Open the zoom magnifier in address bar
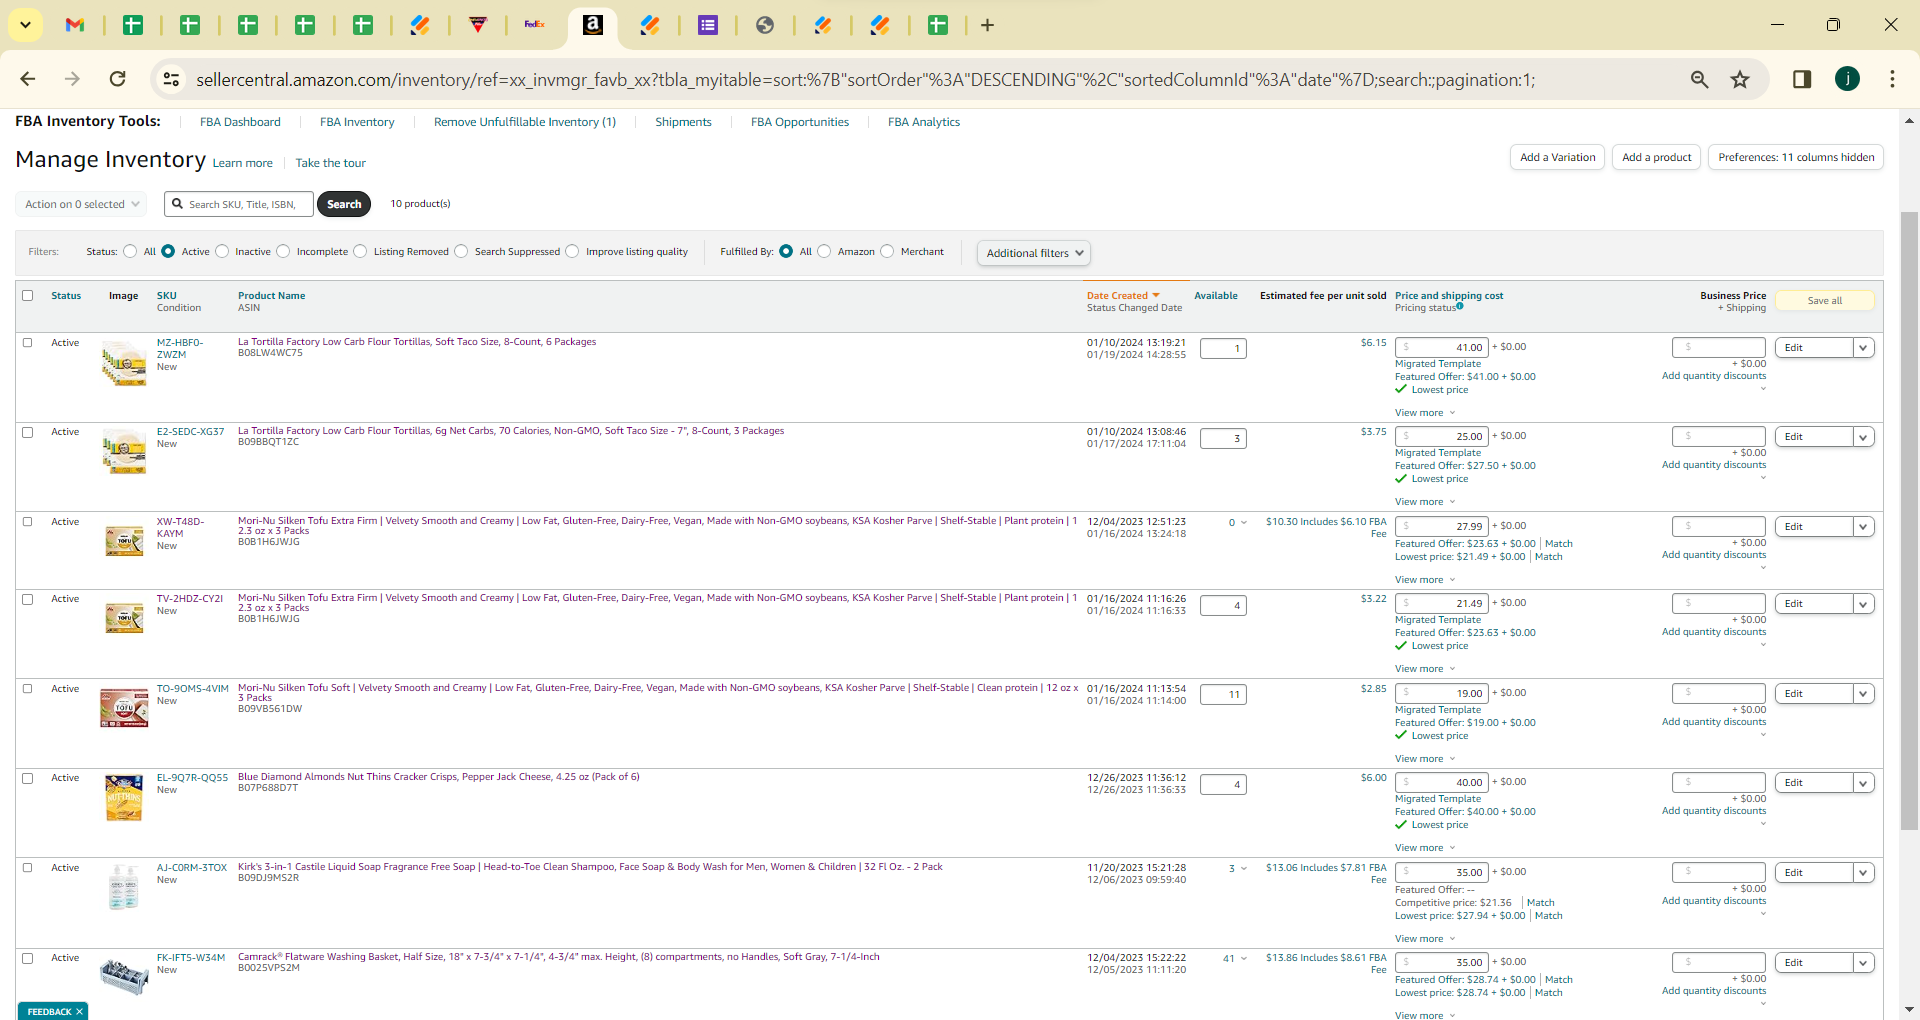 coord(1699,79)
